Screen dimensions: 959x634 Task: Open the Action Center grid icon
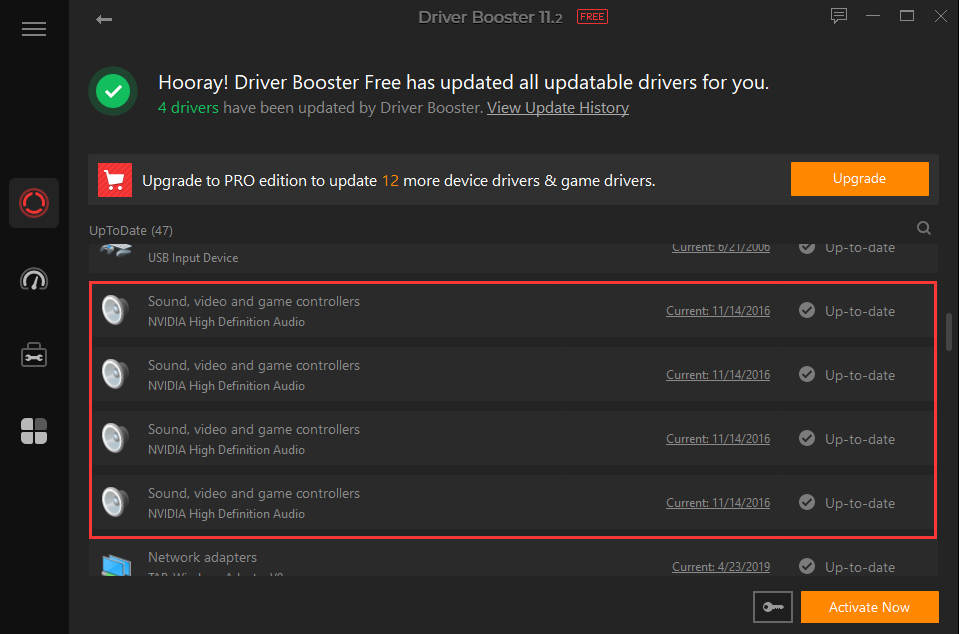pos(34,431)
